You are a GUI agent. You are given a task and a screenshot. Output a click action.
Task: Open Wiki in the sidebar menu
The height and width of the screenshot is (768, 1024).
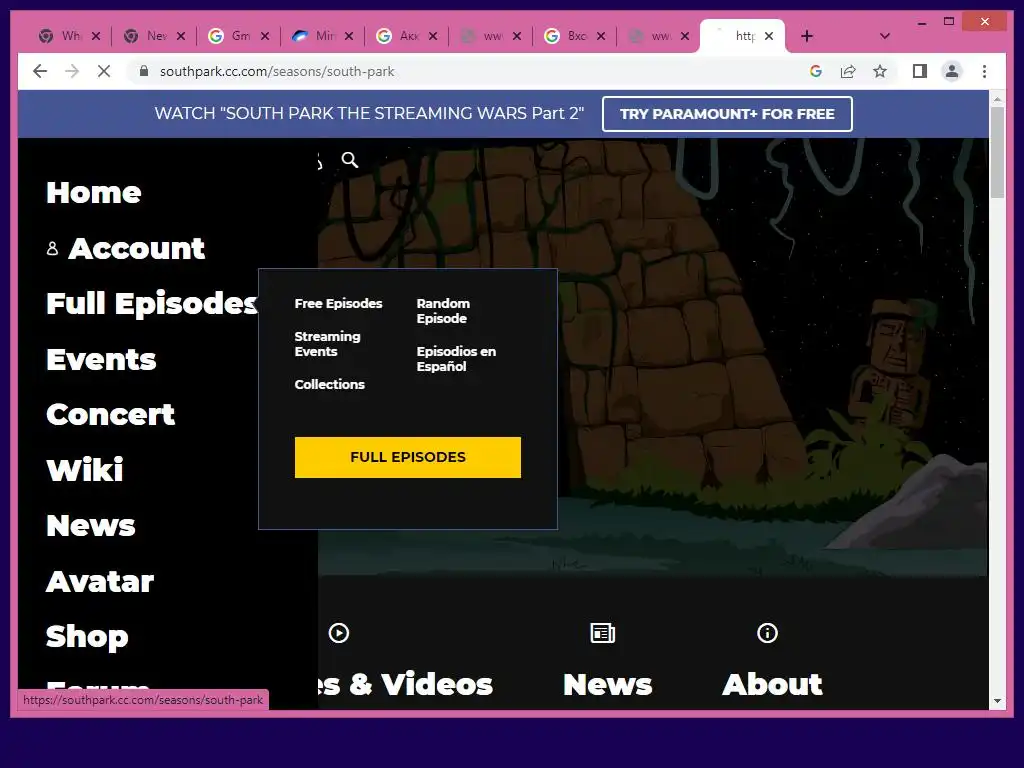(x=85, y=470)
